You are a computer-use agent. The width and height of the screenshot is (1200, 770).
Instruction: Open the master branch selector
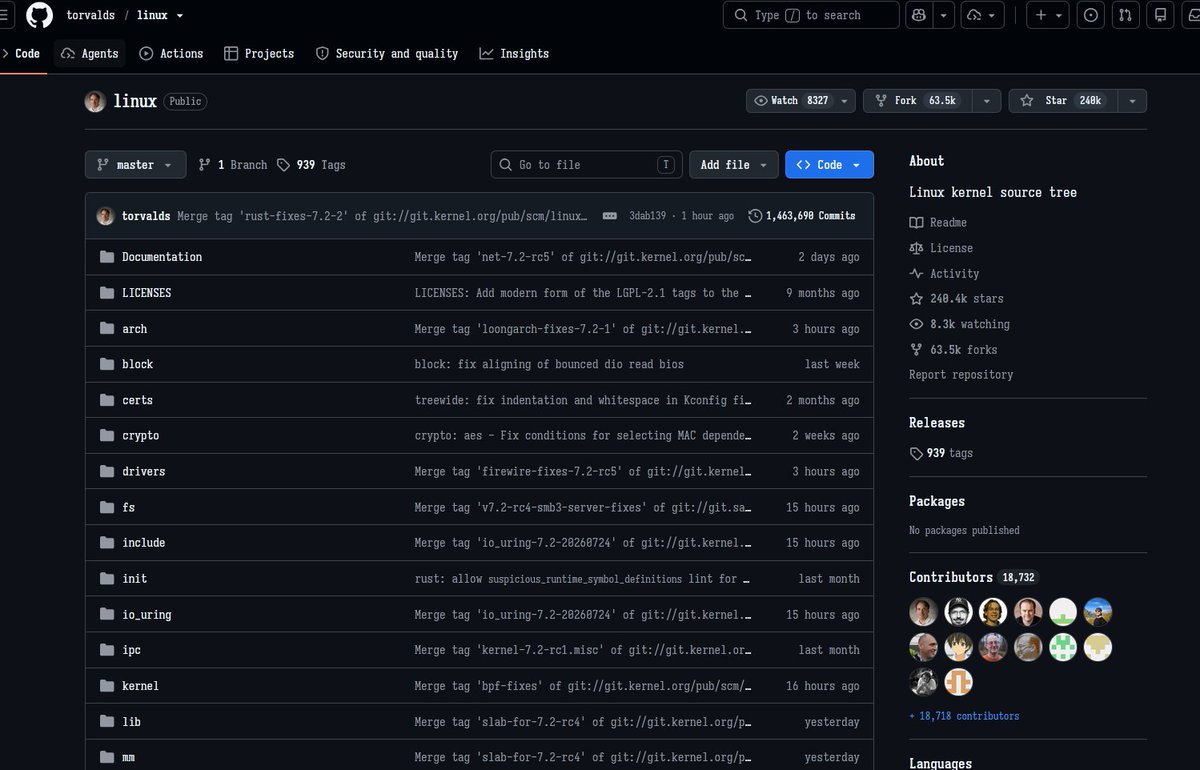pyautogui.click(x=135, y=165)
